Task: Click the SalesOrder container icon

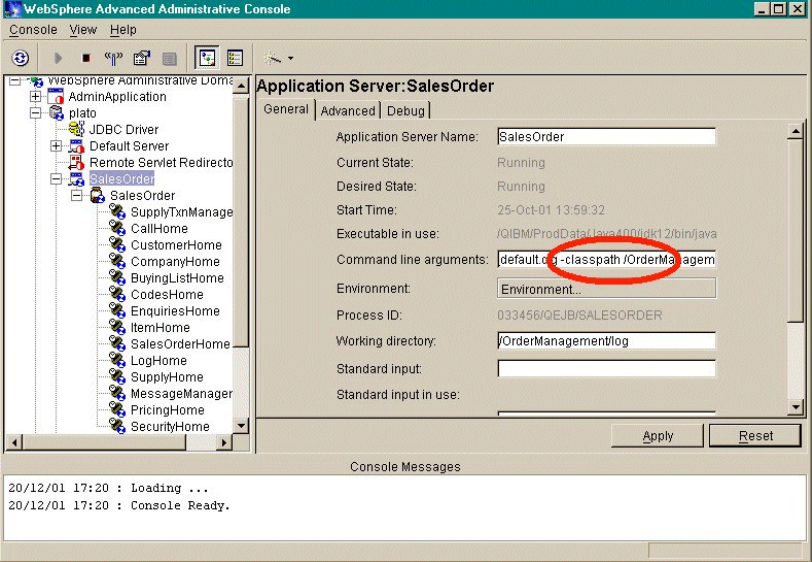Action: point(97,195)
